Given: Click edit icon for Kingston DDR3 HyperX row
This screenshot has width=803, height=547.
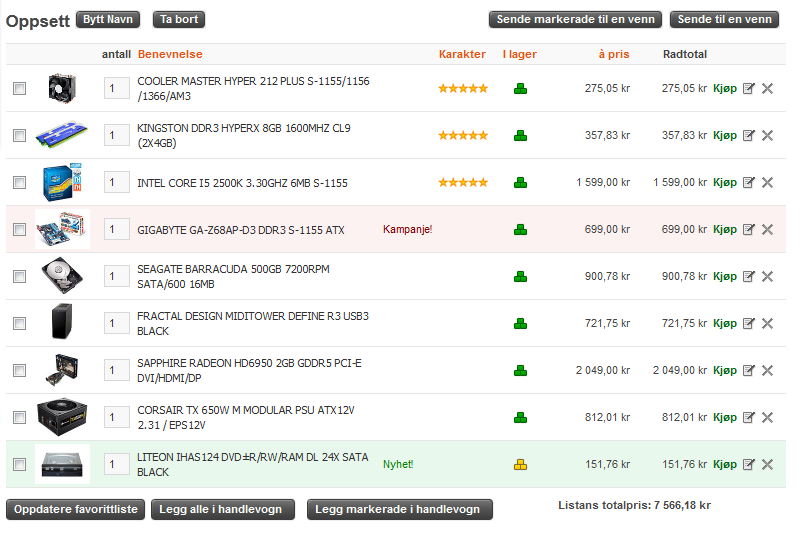Looking at the screenshot, I should [x=749, y=136].
